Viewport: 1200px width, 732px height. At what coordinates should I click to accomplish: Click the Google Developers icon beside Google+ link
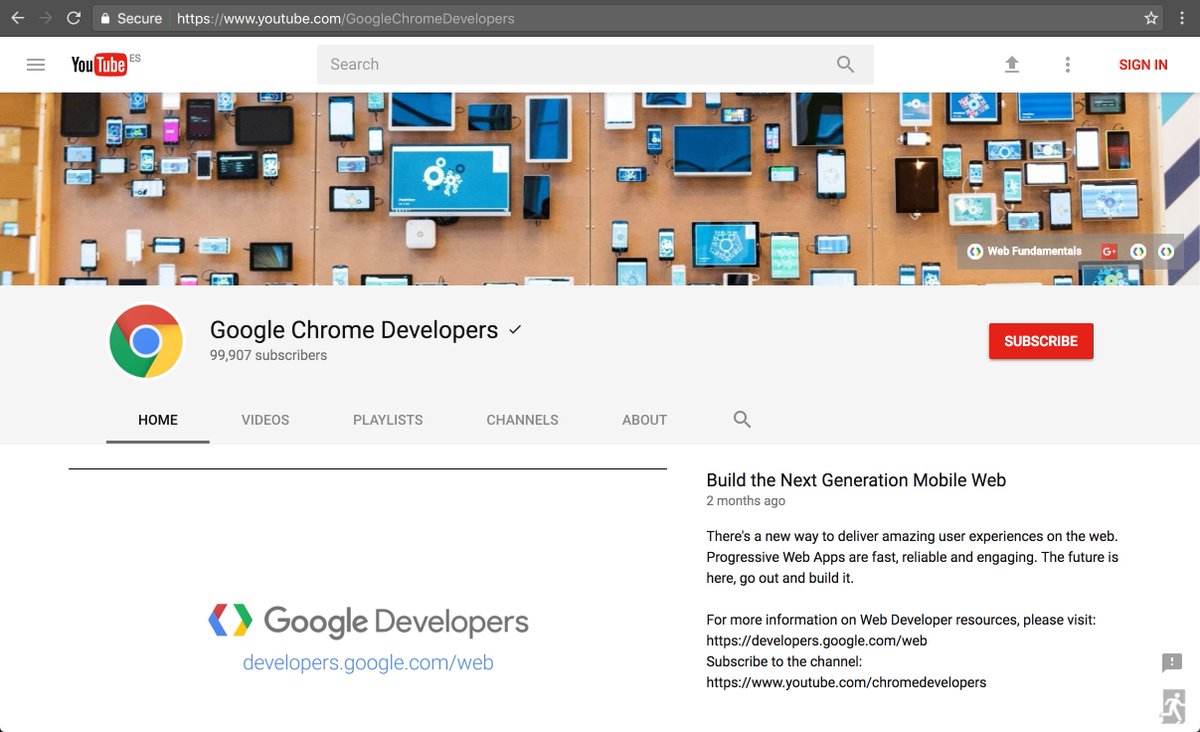1138,252
